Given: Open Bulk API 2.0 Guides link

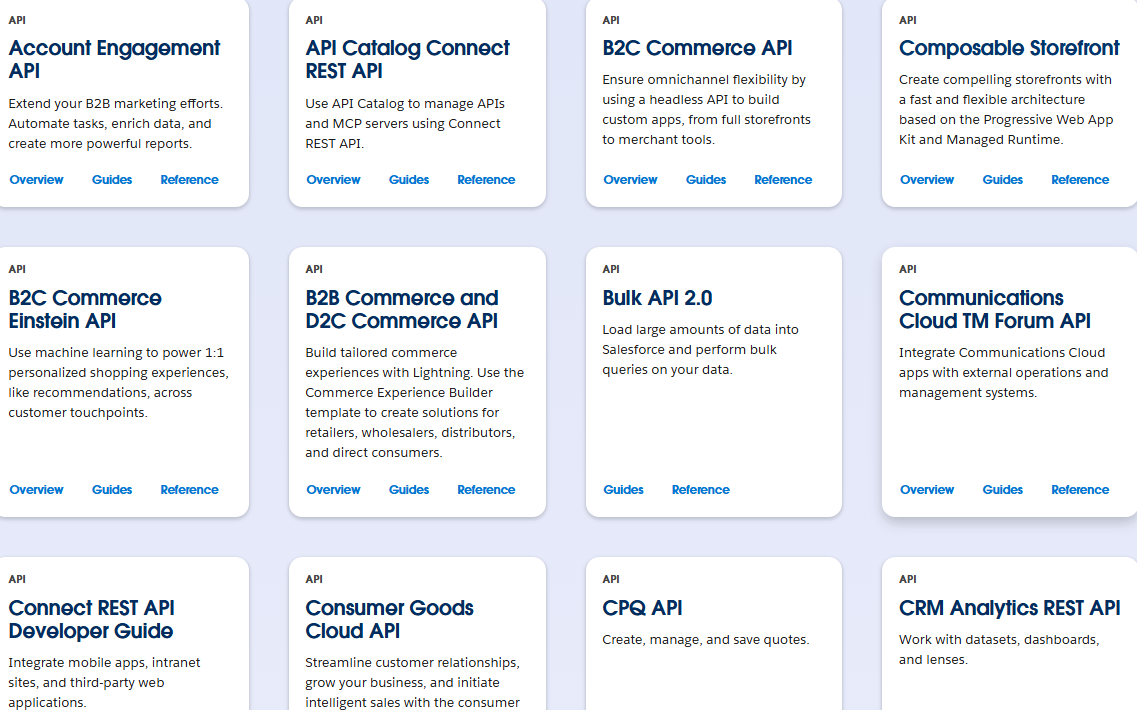Looking at the screenshot, I should [623, 490].
